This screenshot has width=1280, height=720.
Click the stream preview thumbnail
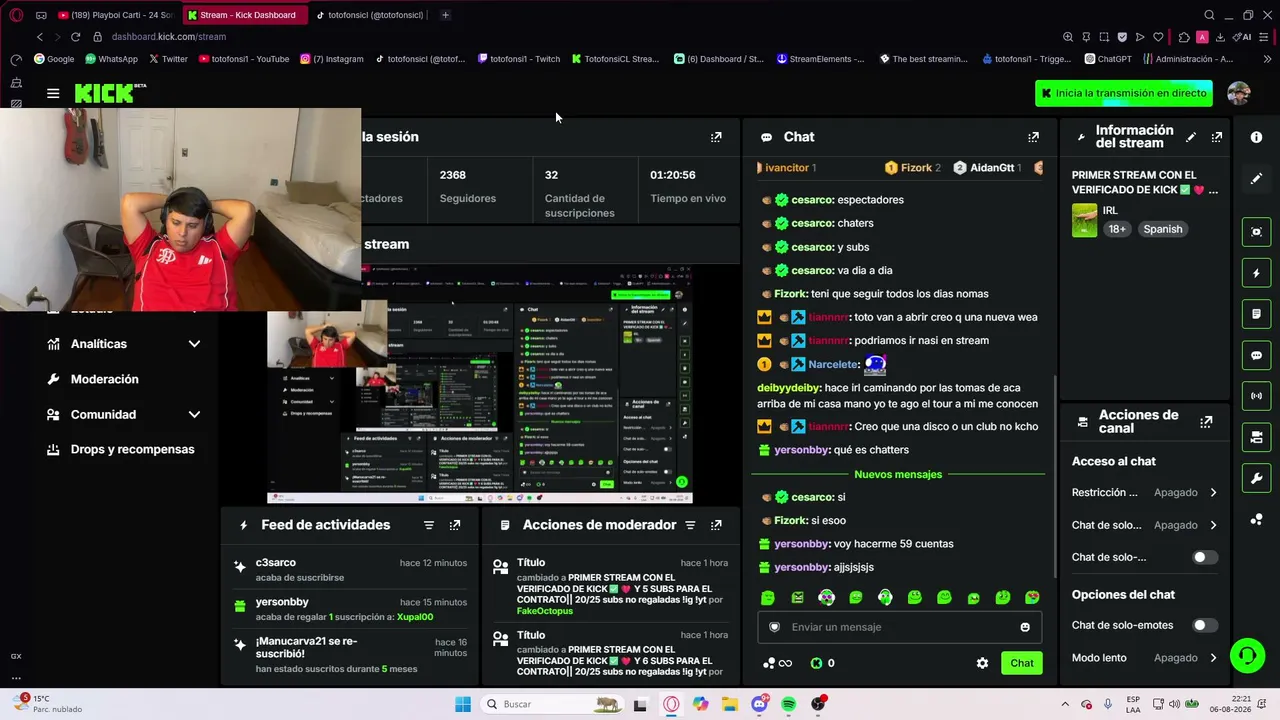[x=480, y=384]
